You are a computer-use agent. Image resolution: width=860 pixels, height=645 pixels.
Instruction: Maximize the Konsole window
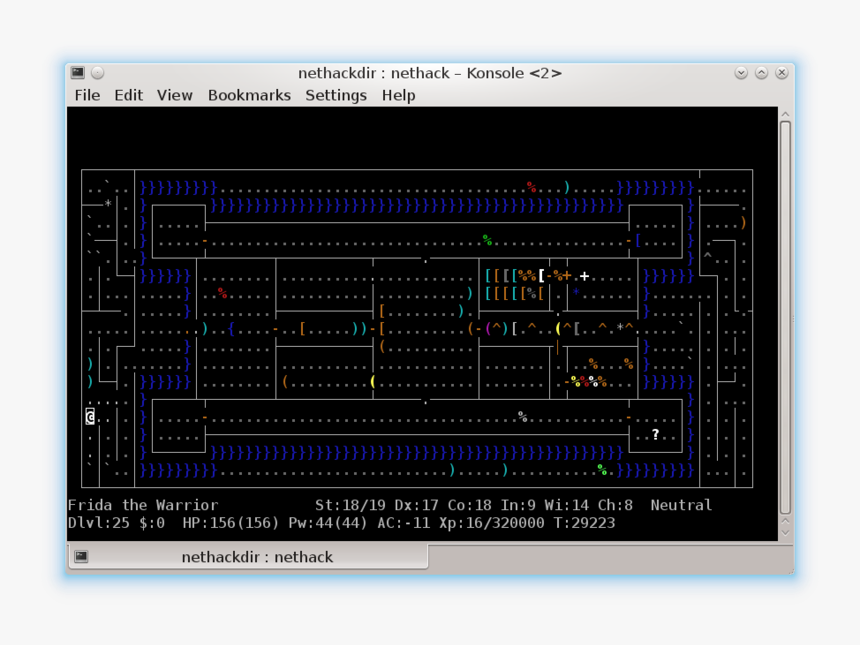(761, 72)
